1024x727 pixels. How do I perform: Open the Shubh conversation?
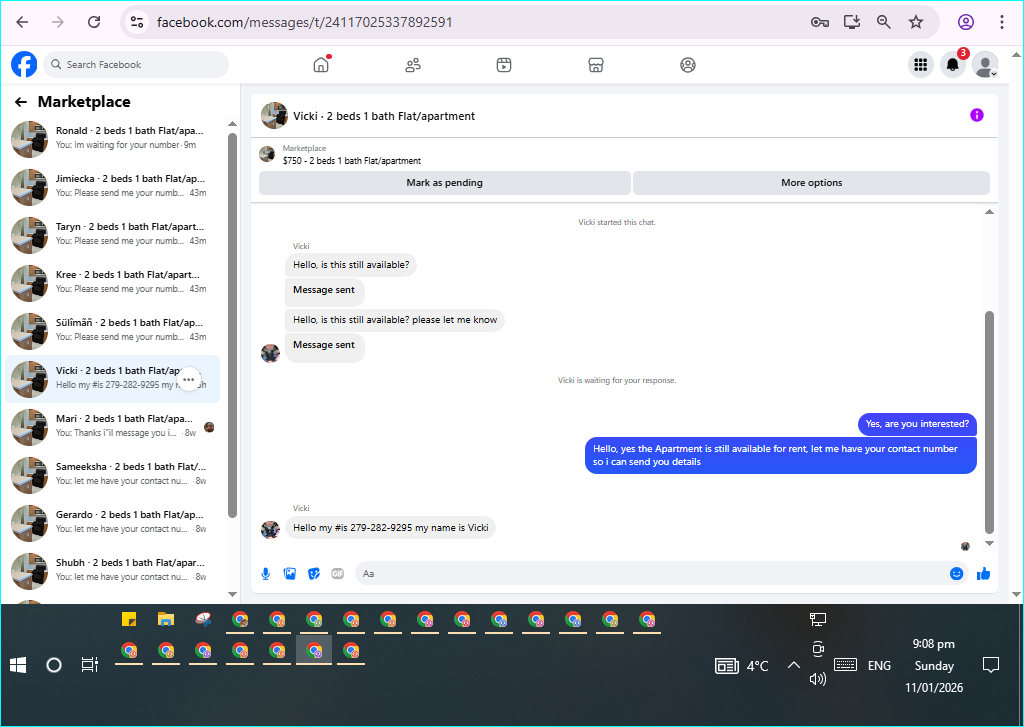[112, 570]
